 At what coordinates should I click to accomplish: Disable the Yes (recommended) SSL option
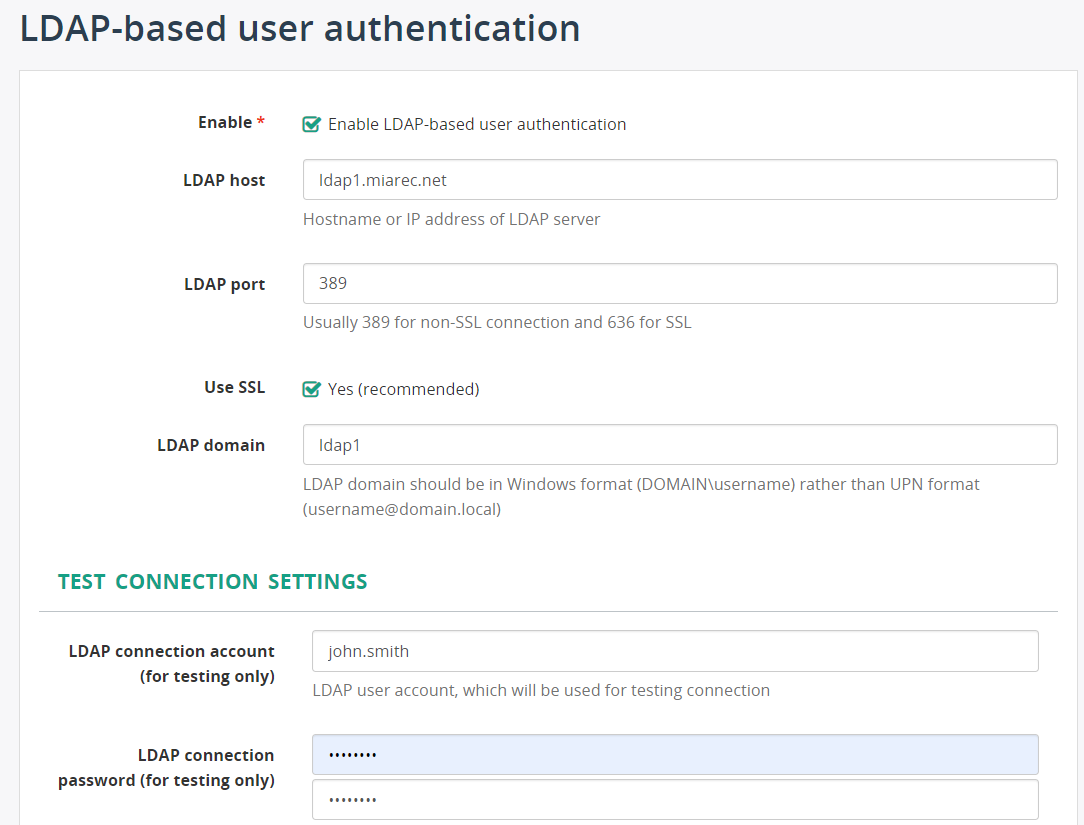point(313,389)
